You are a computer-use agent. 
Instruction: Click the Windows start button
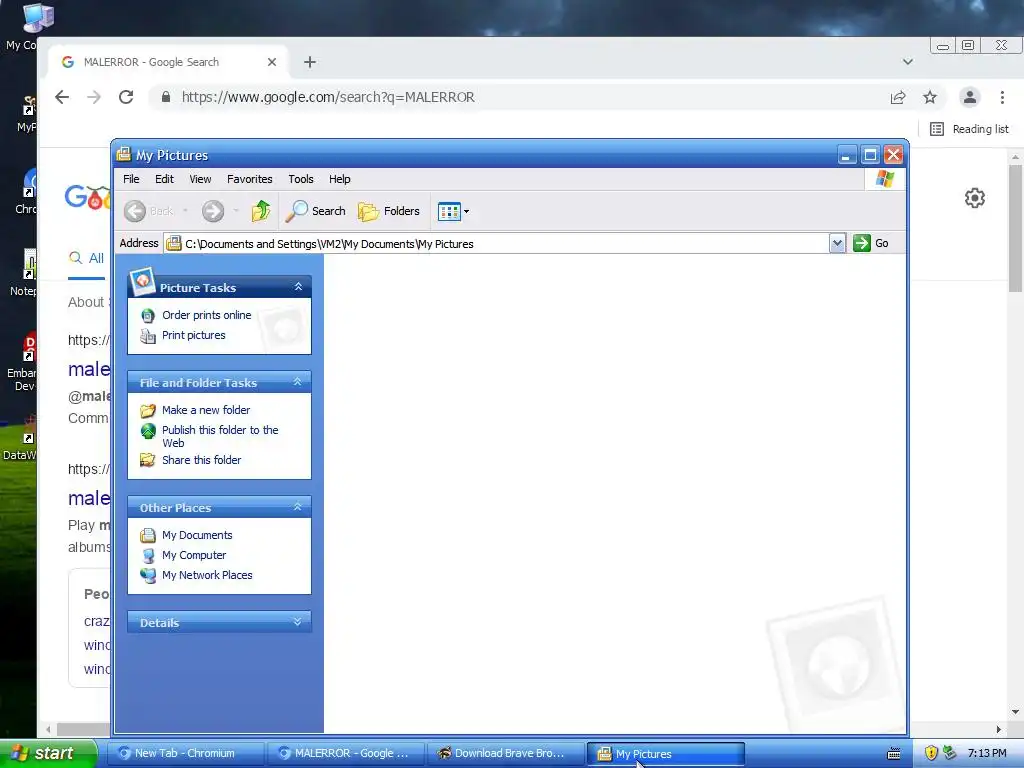48,753
